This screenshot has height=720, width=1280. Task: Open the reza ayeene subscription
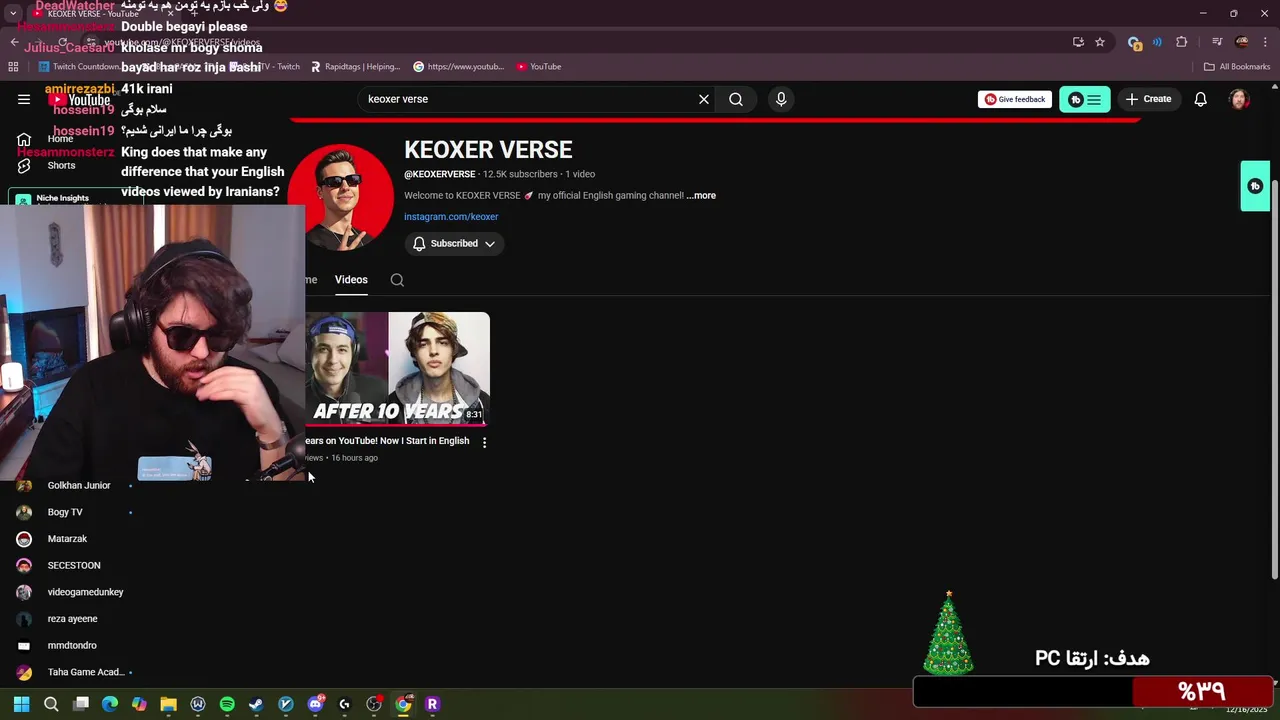(x=70, y=619)
